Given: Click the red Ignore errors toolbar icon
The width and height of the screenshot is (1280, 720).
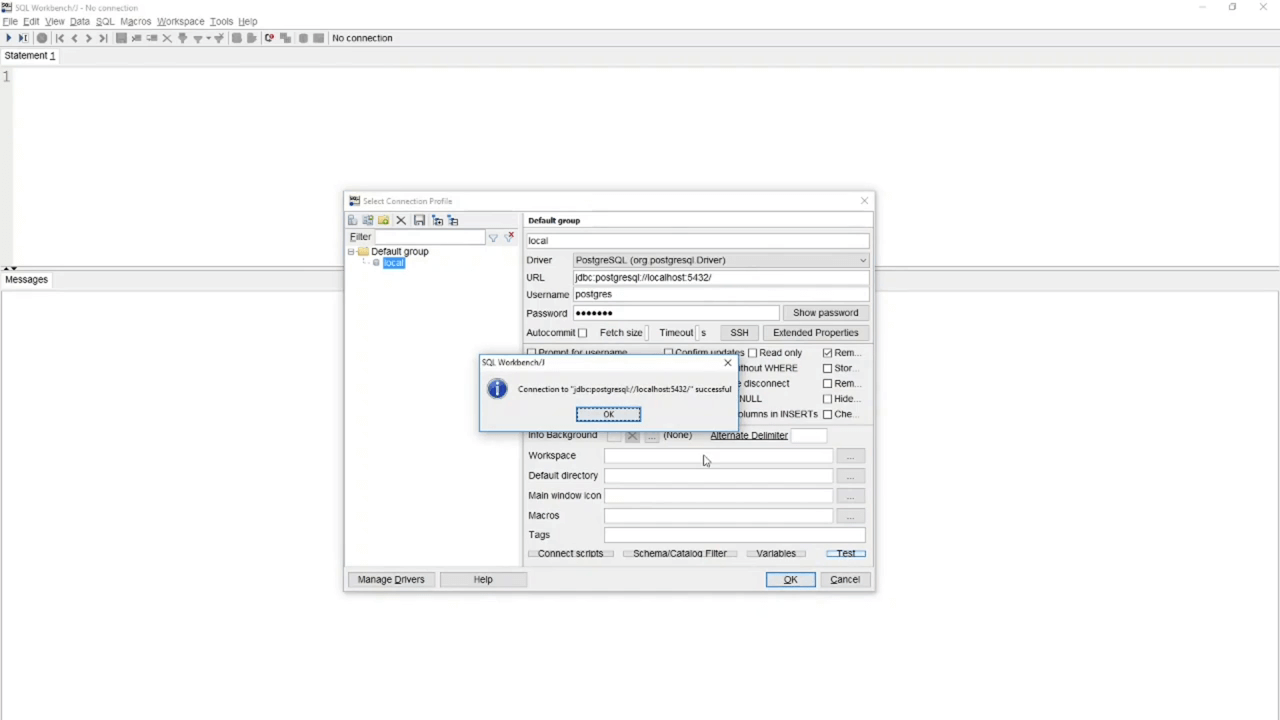Looking at the screenshot, I should [269, 38].
